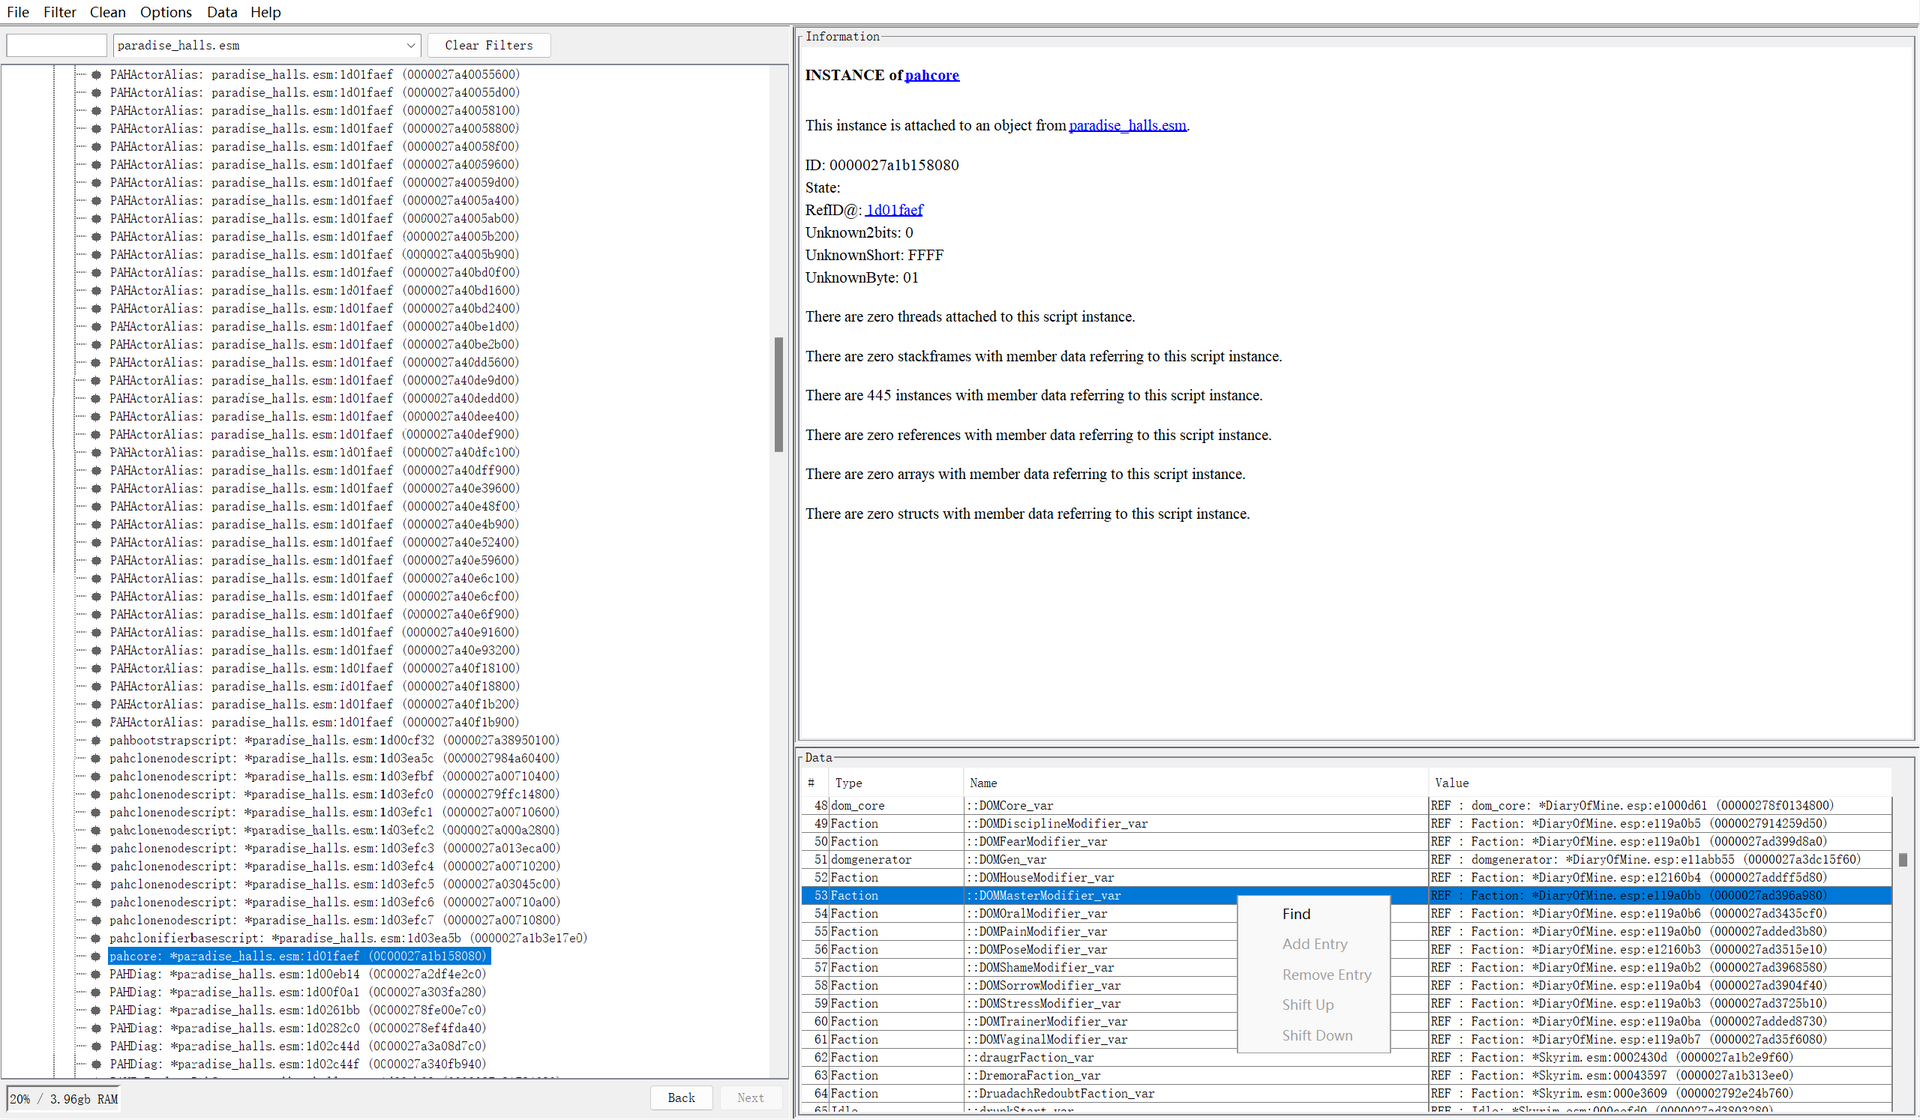Viewport: 1920px width, 1120px height.
Task: Select pahclonenodescript 1d03efc7 node
Action: (334, 920)
